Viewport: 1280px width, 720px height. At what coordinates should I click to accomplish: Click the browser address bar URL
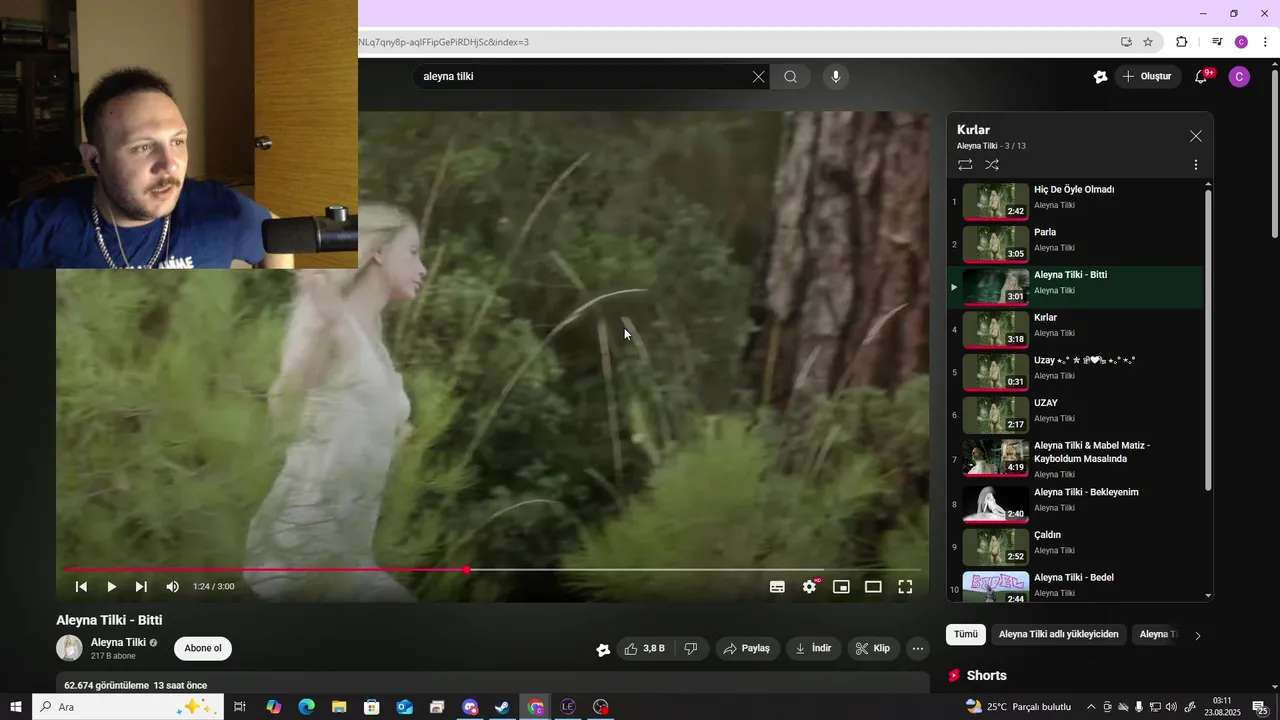pyautogui.click(x=444, y=42)
